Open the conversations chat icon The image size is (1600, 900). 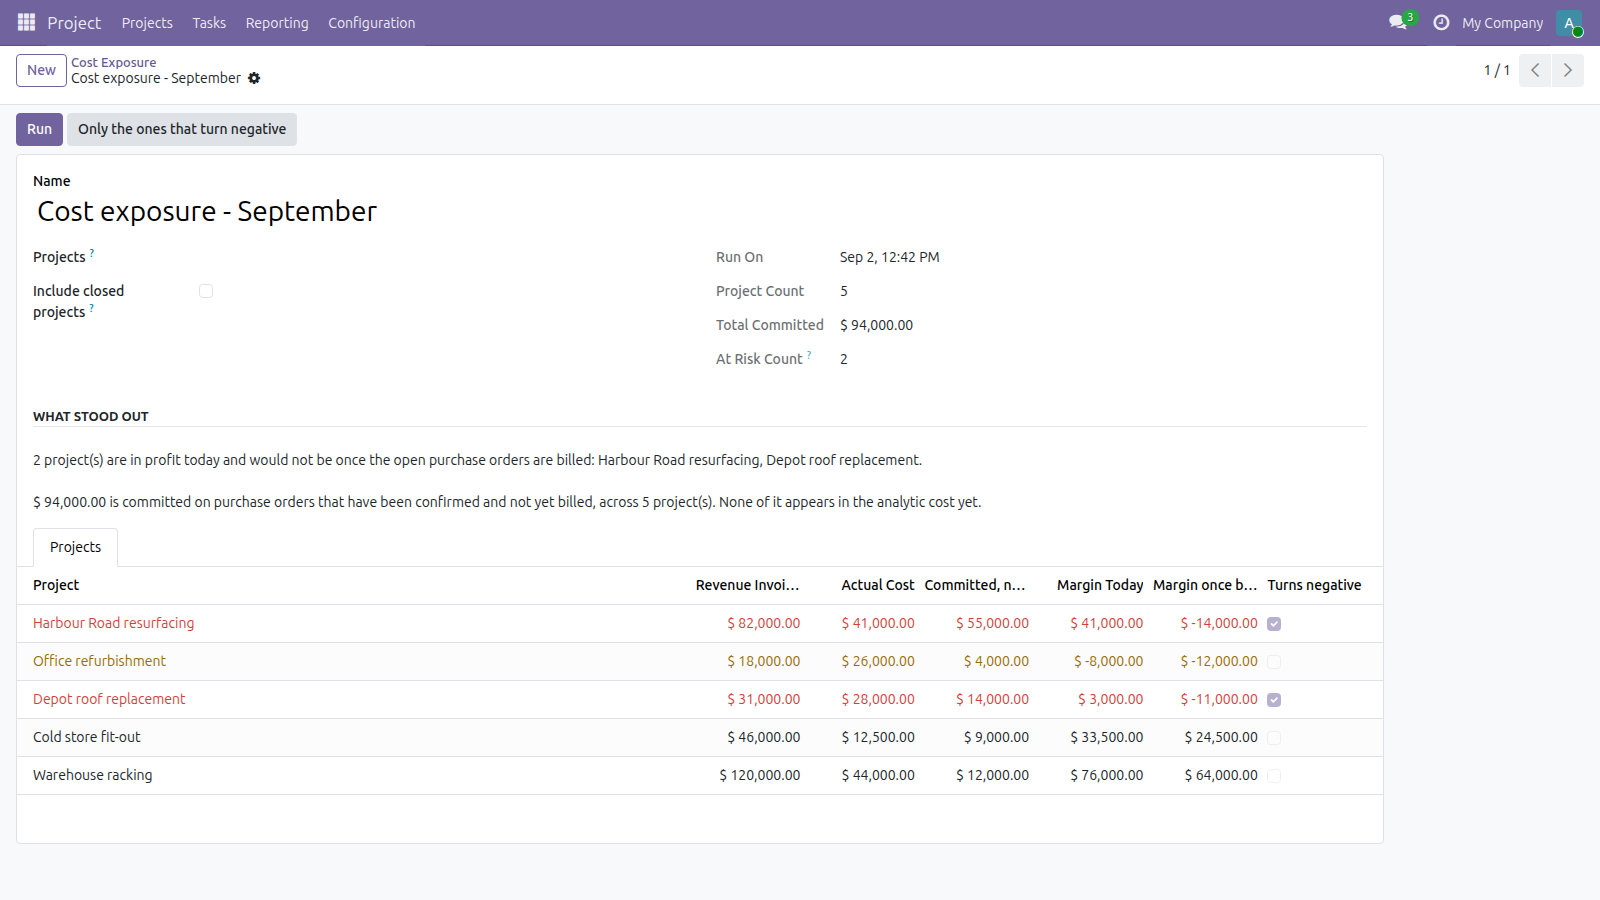[x=1398, y=22]
